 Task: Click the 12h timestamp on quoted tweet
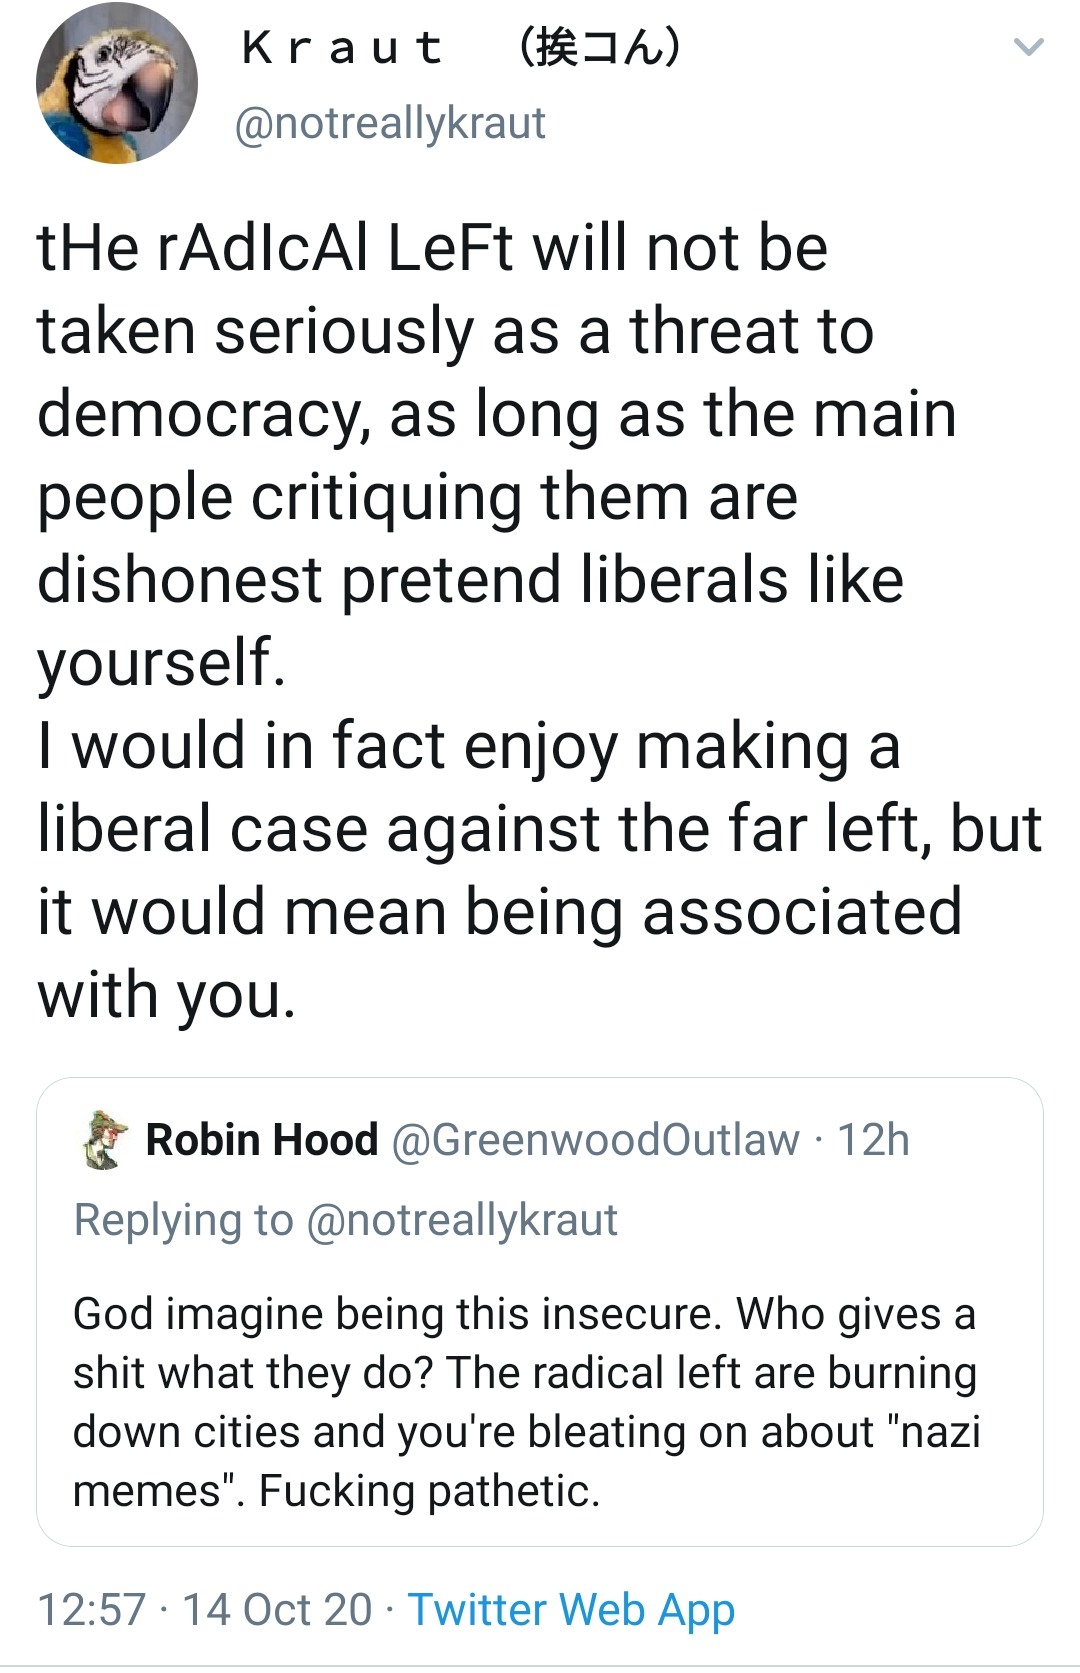click(x=873, y=1140)
